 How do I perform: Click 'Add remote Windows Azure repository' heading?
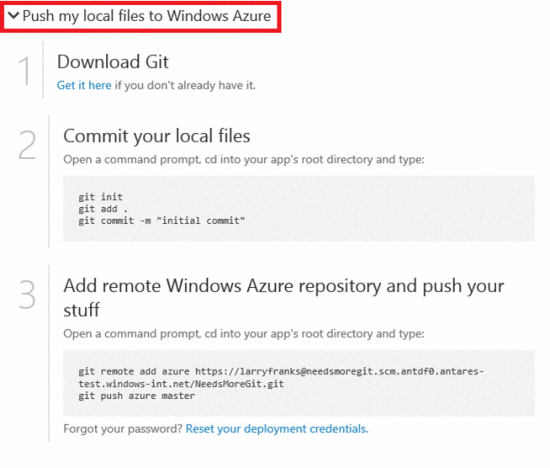(284, 297)
